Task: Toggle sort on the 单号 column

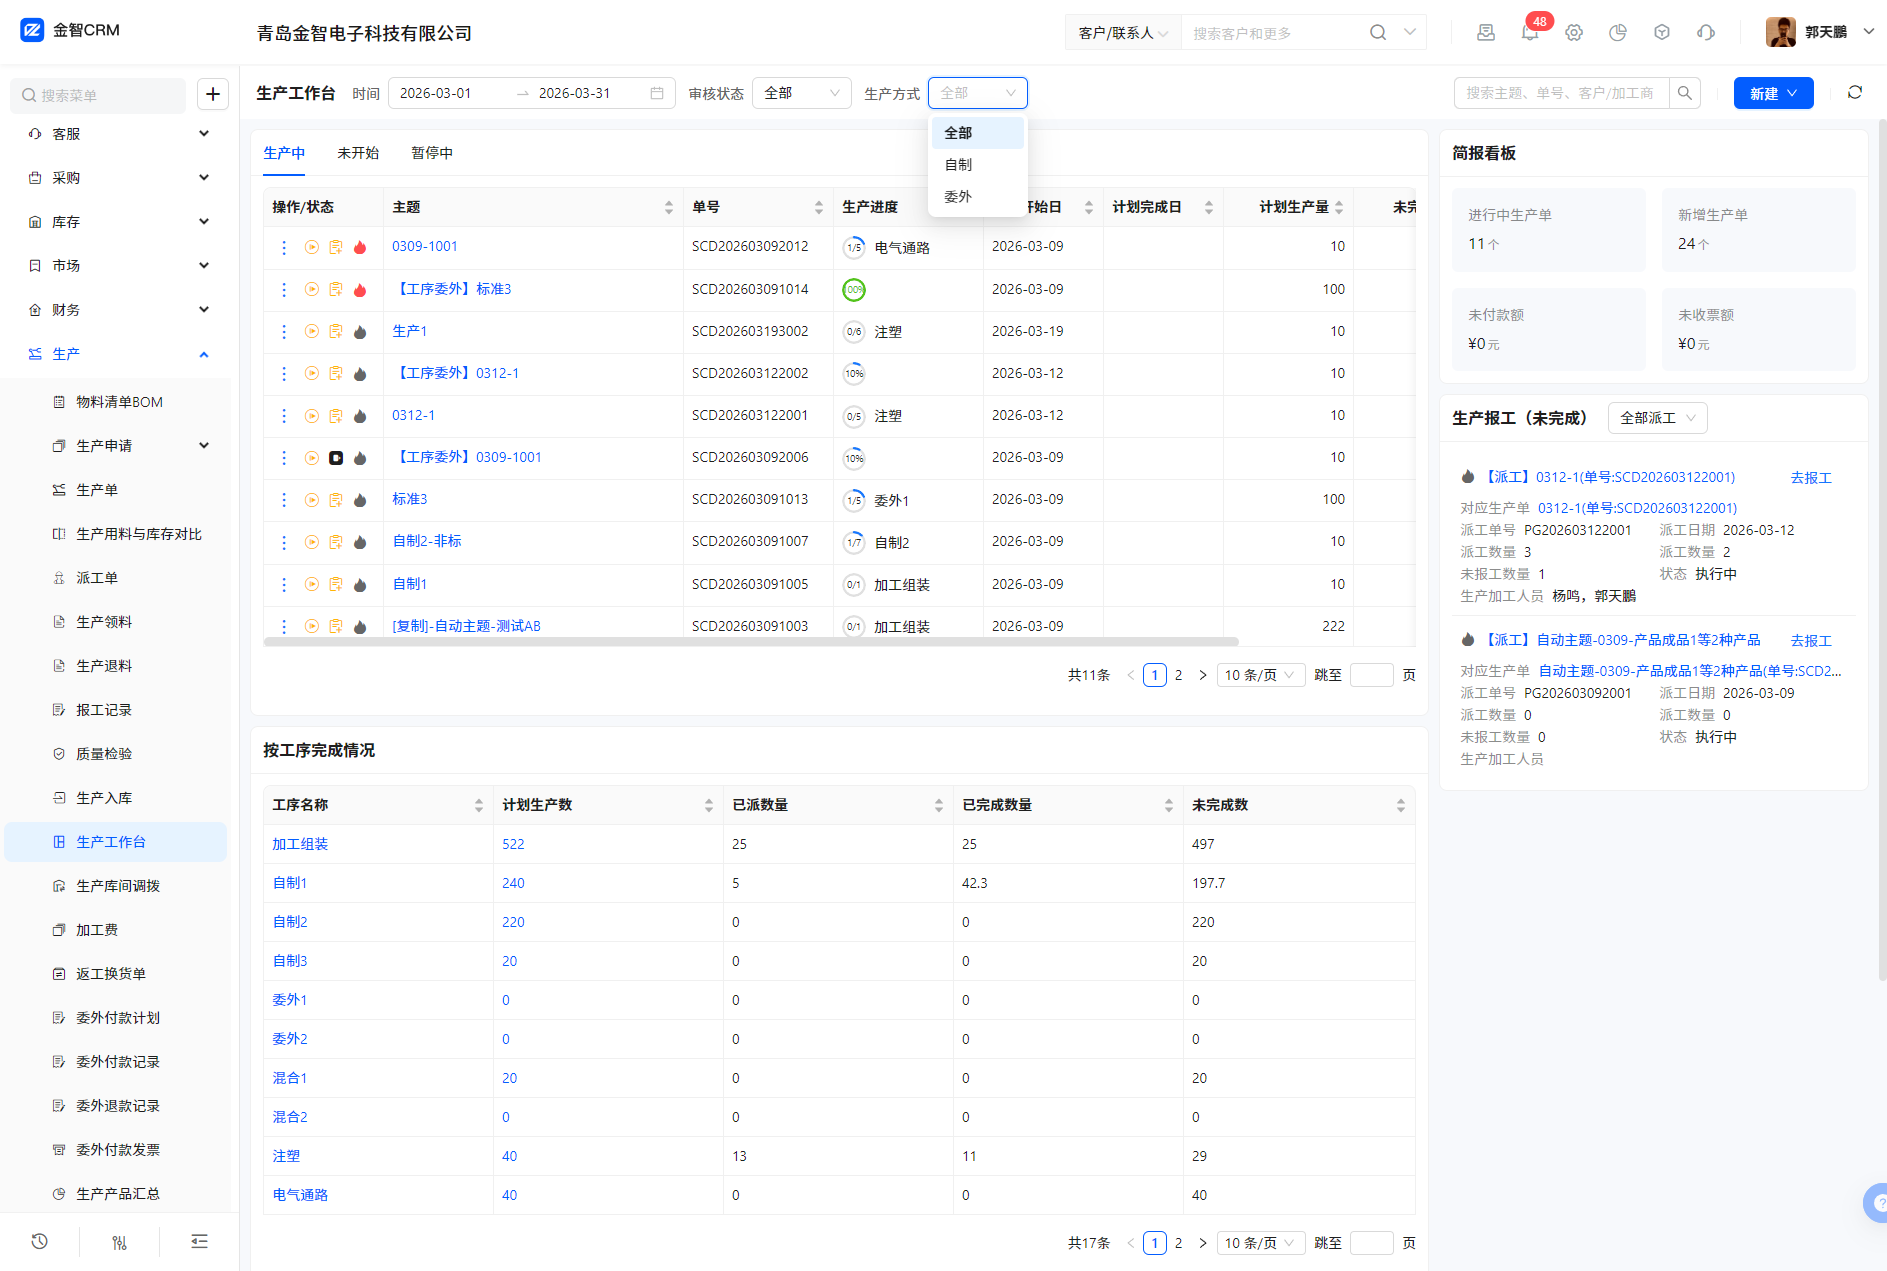Action: click(x=818, y=207)
